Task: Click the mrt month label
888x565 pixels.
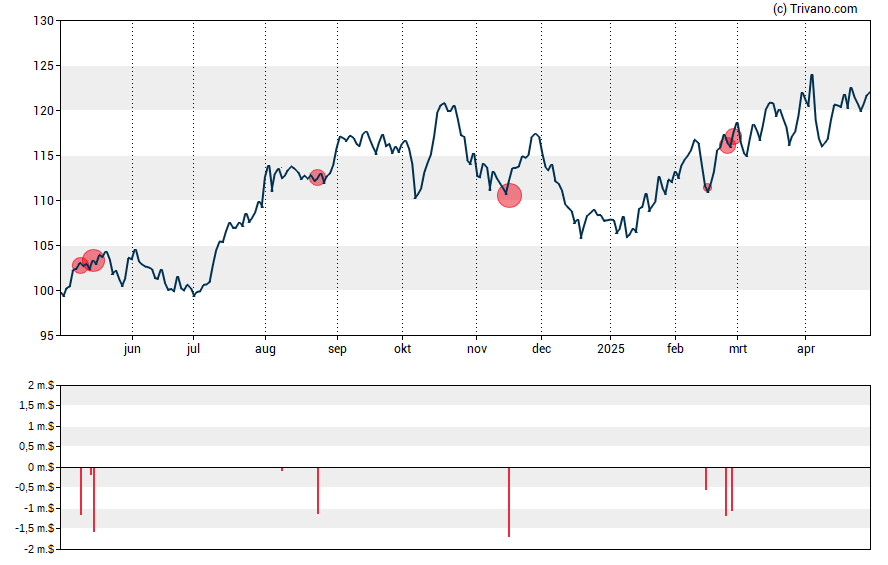Action: click(x=737, y=349)
